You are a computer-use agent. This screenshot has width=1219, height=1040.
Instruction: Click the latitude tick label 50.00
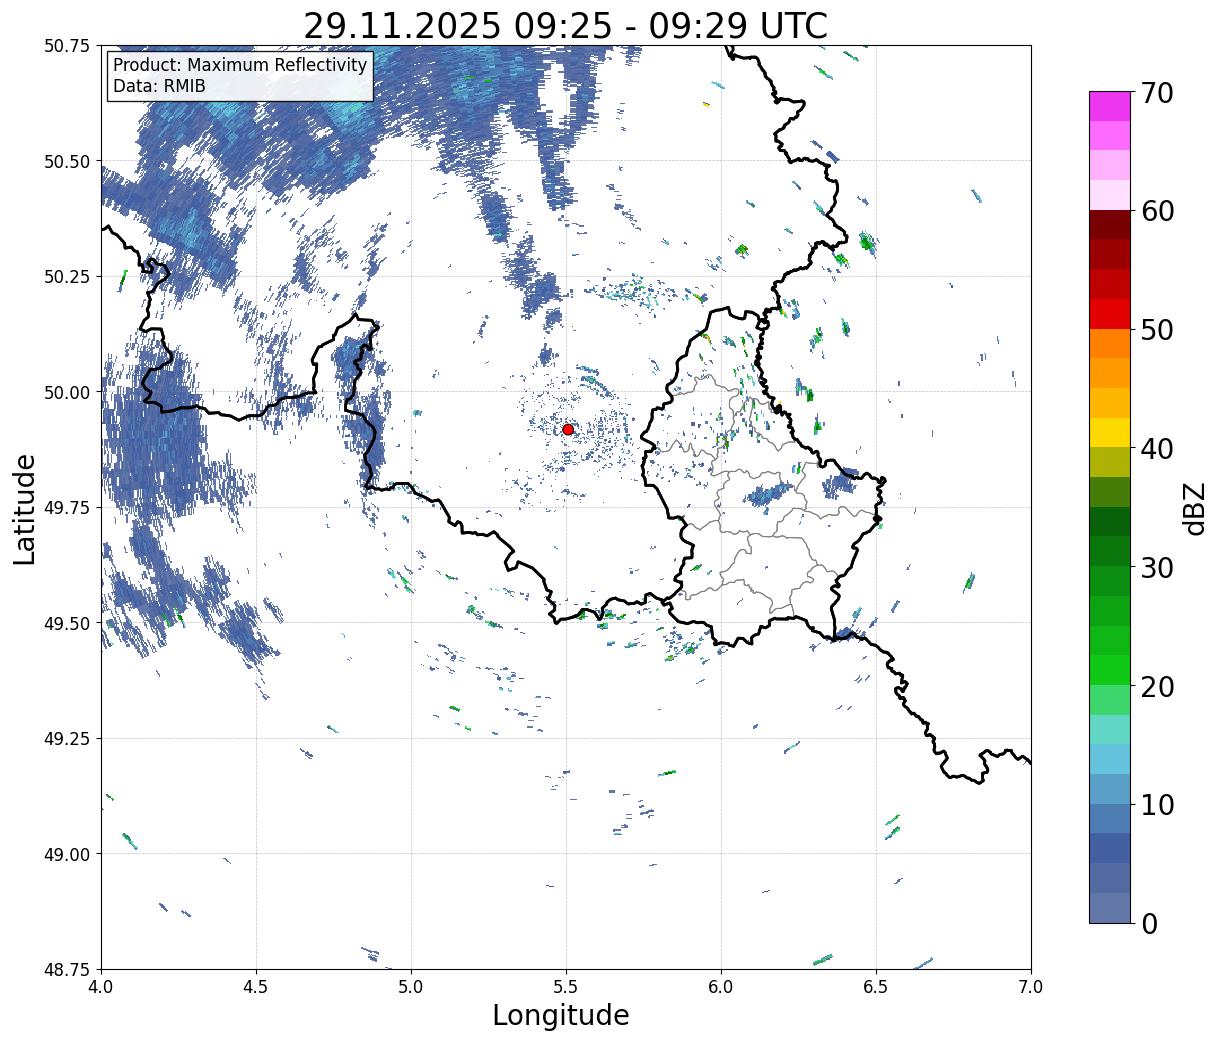pos(67,392)
